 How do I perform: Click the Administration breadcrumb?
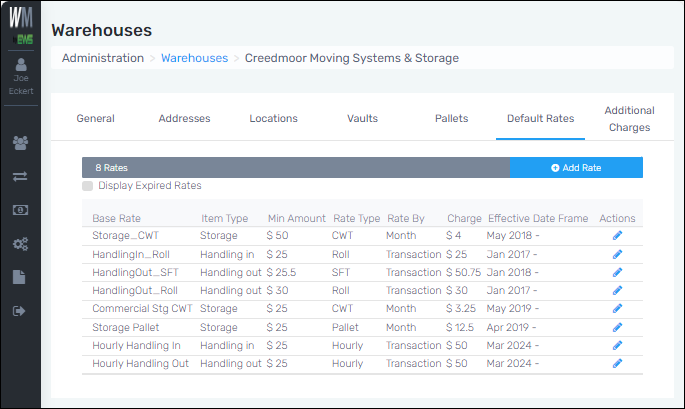click(x=103, y=58)
